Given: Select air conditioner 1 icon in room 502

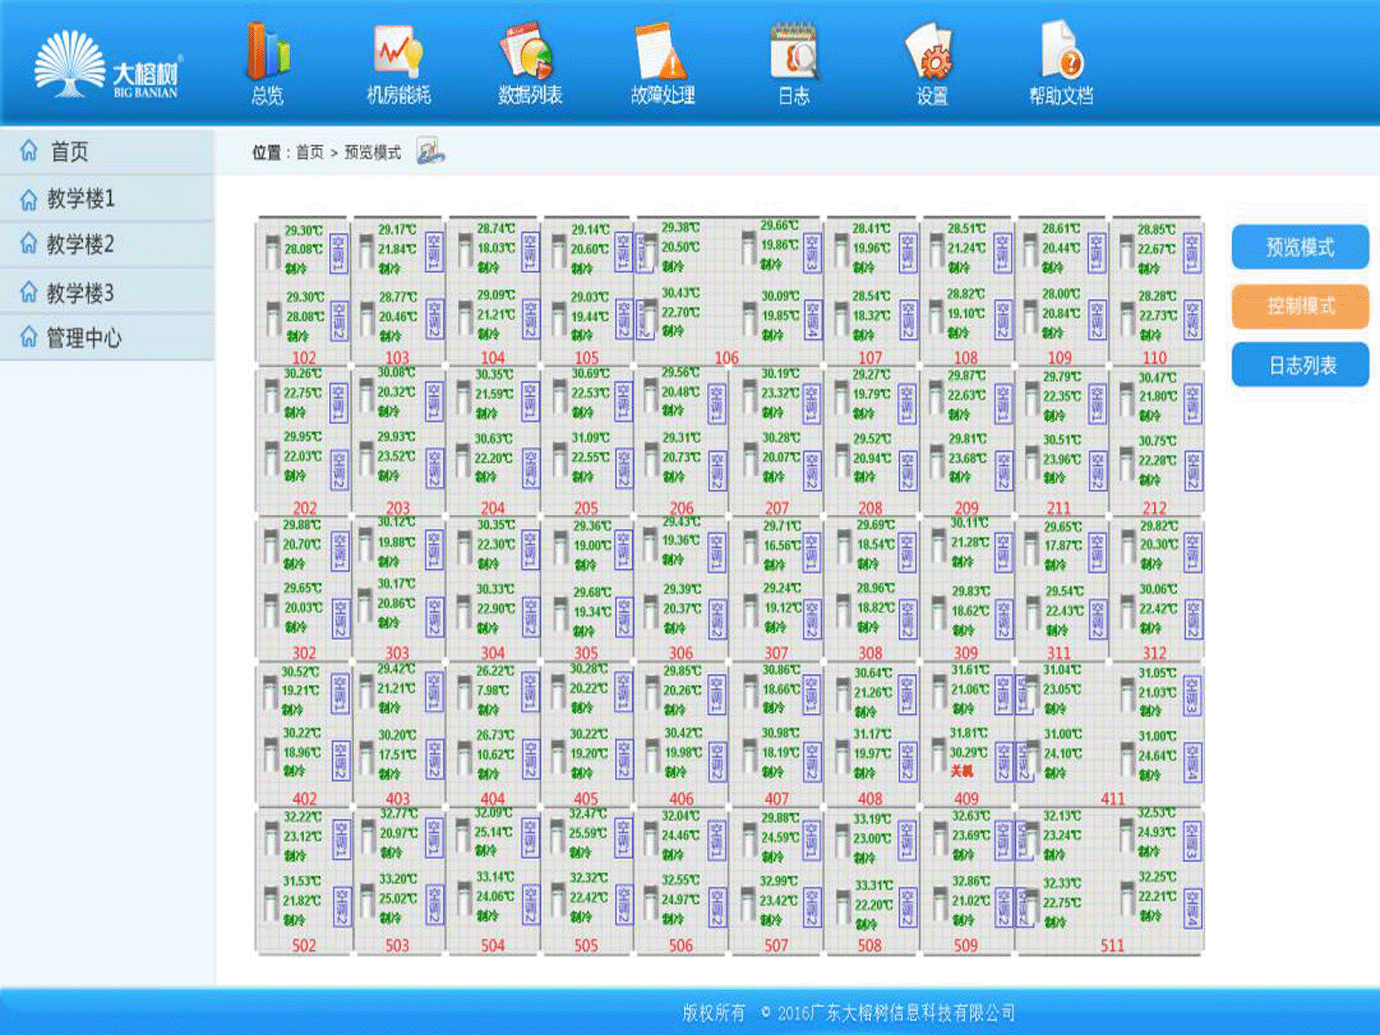Looking at the screenshot, I should 271,838.
